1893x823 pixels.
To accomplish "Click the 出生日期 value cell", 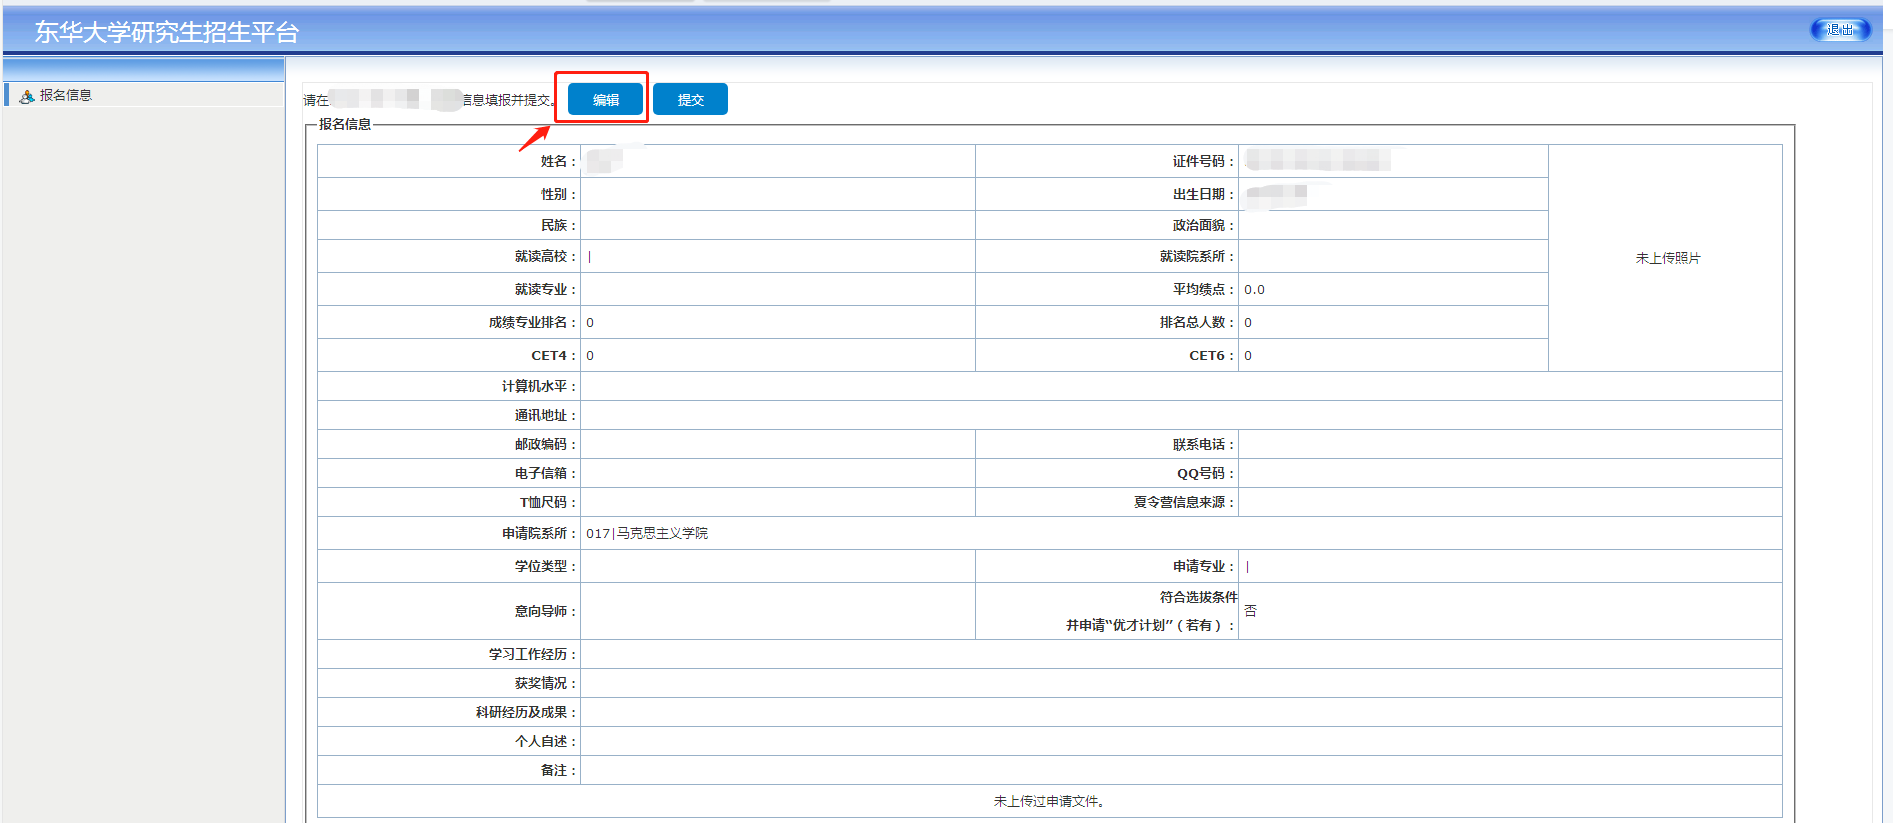I will coord(1277,194).
